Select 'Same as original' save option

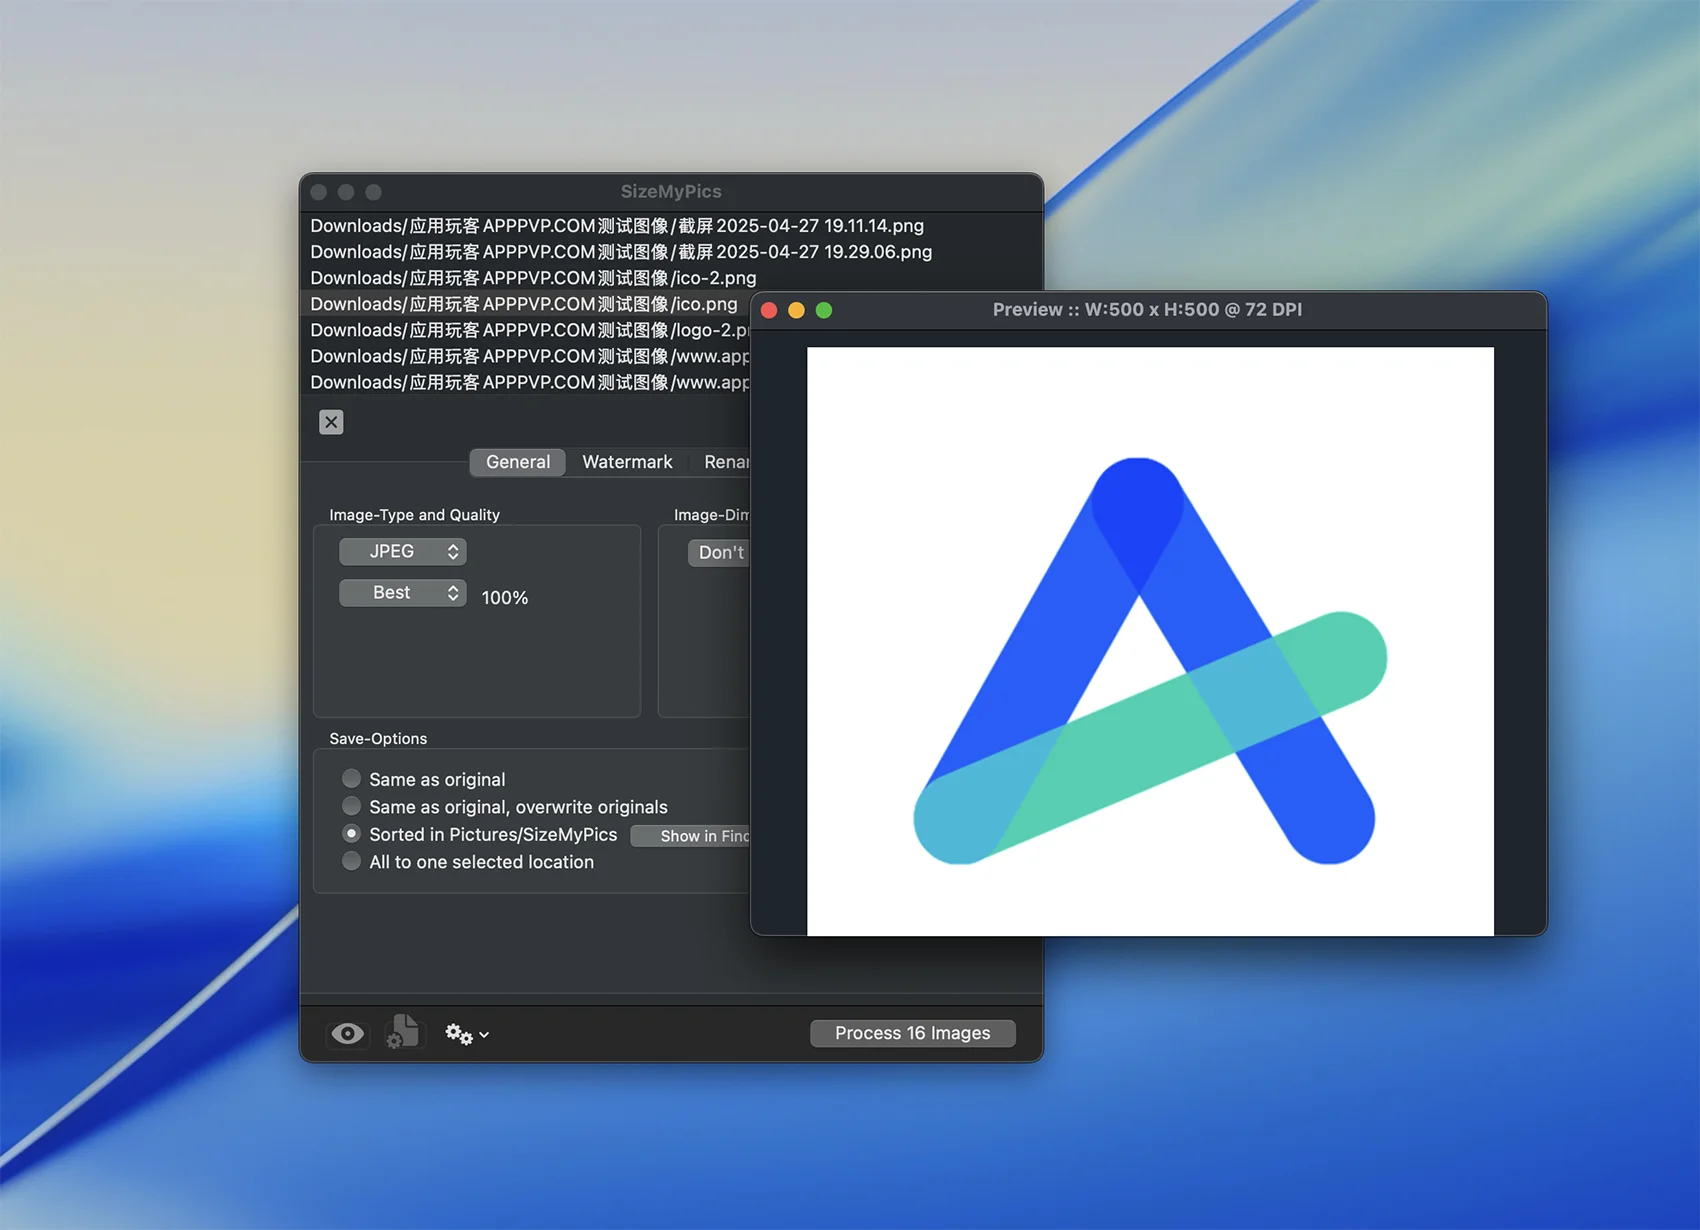coord(351,778)
